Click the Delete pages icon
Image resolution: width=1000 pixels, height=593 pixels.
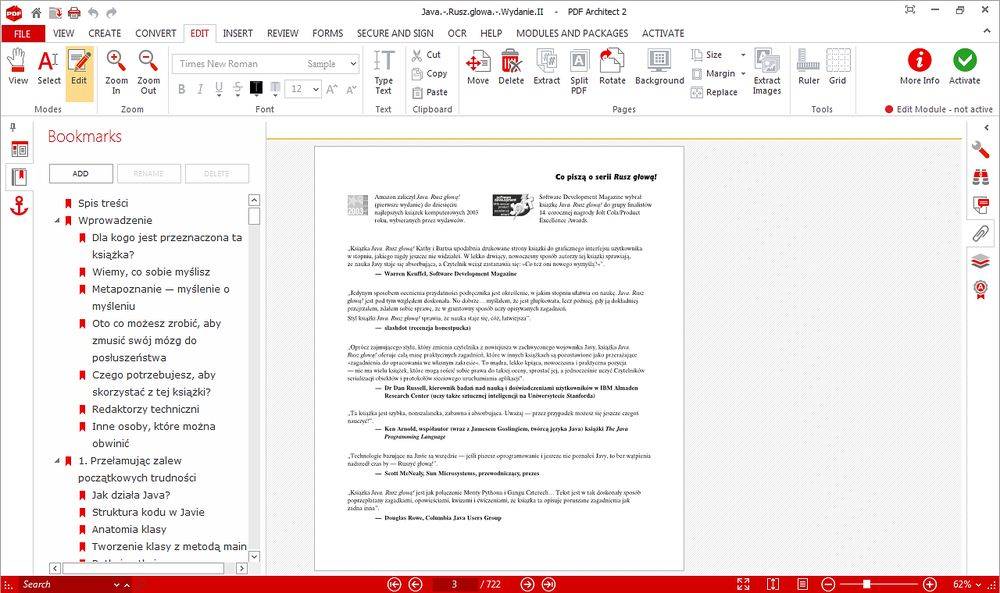511,68
